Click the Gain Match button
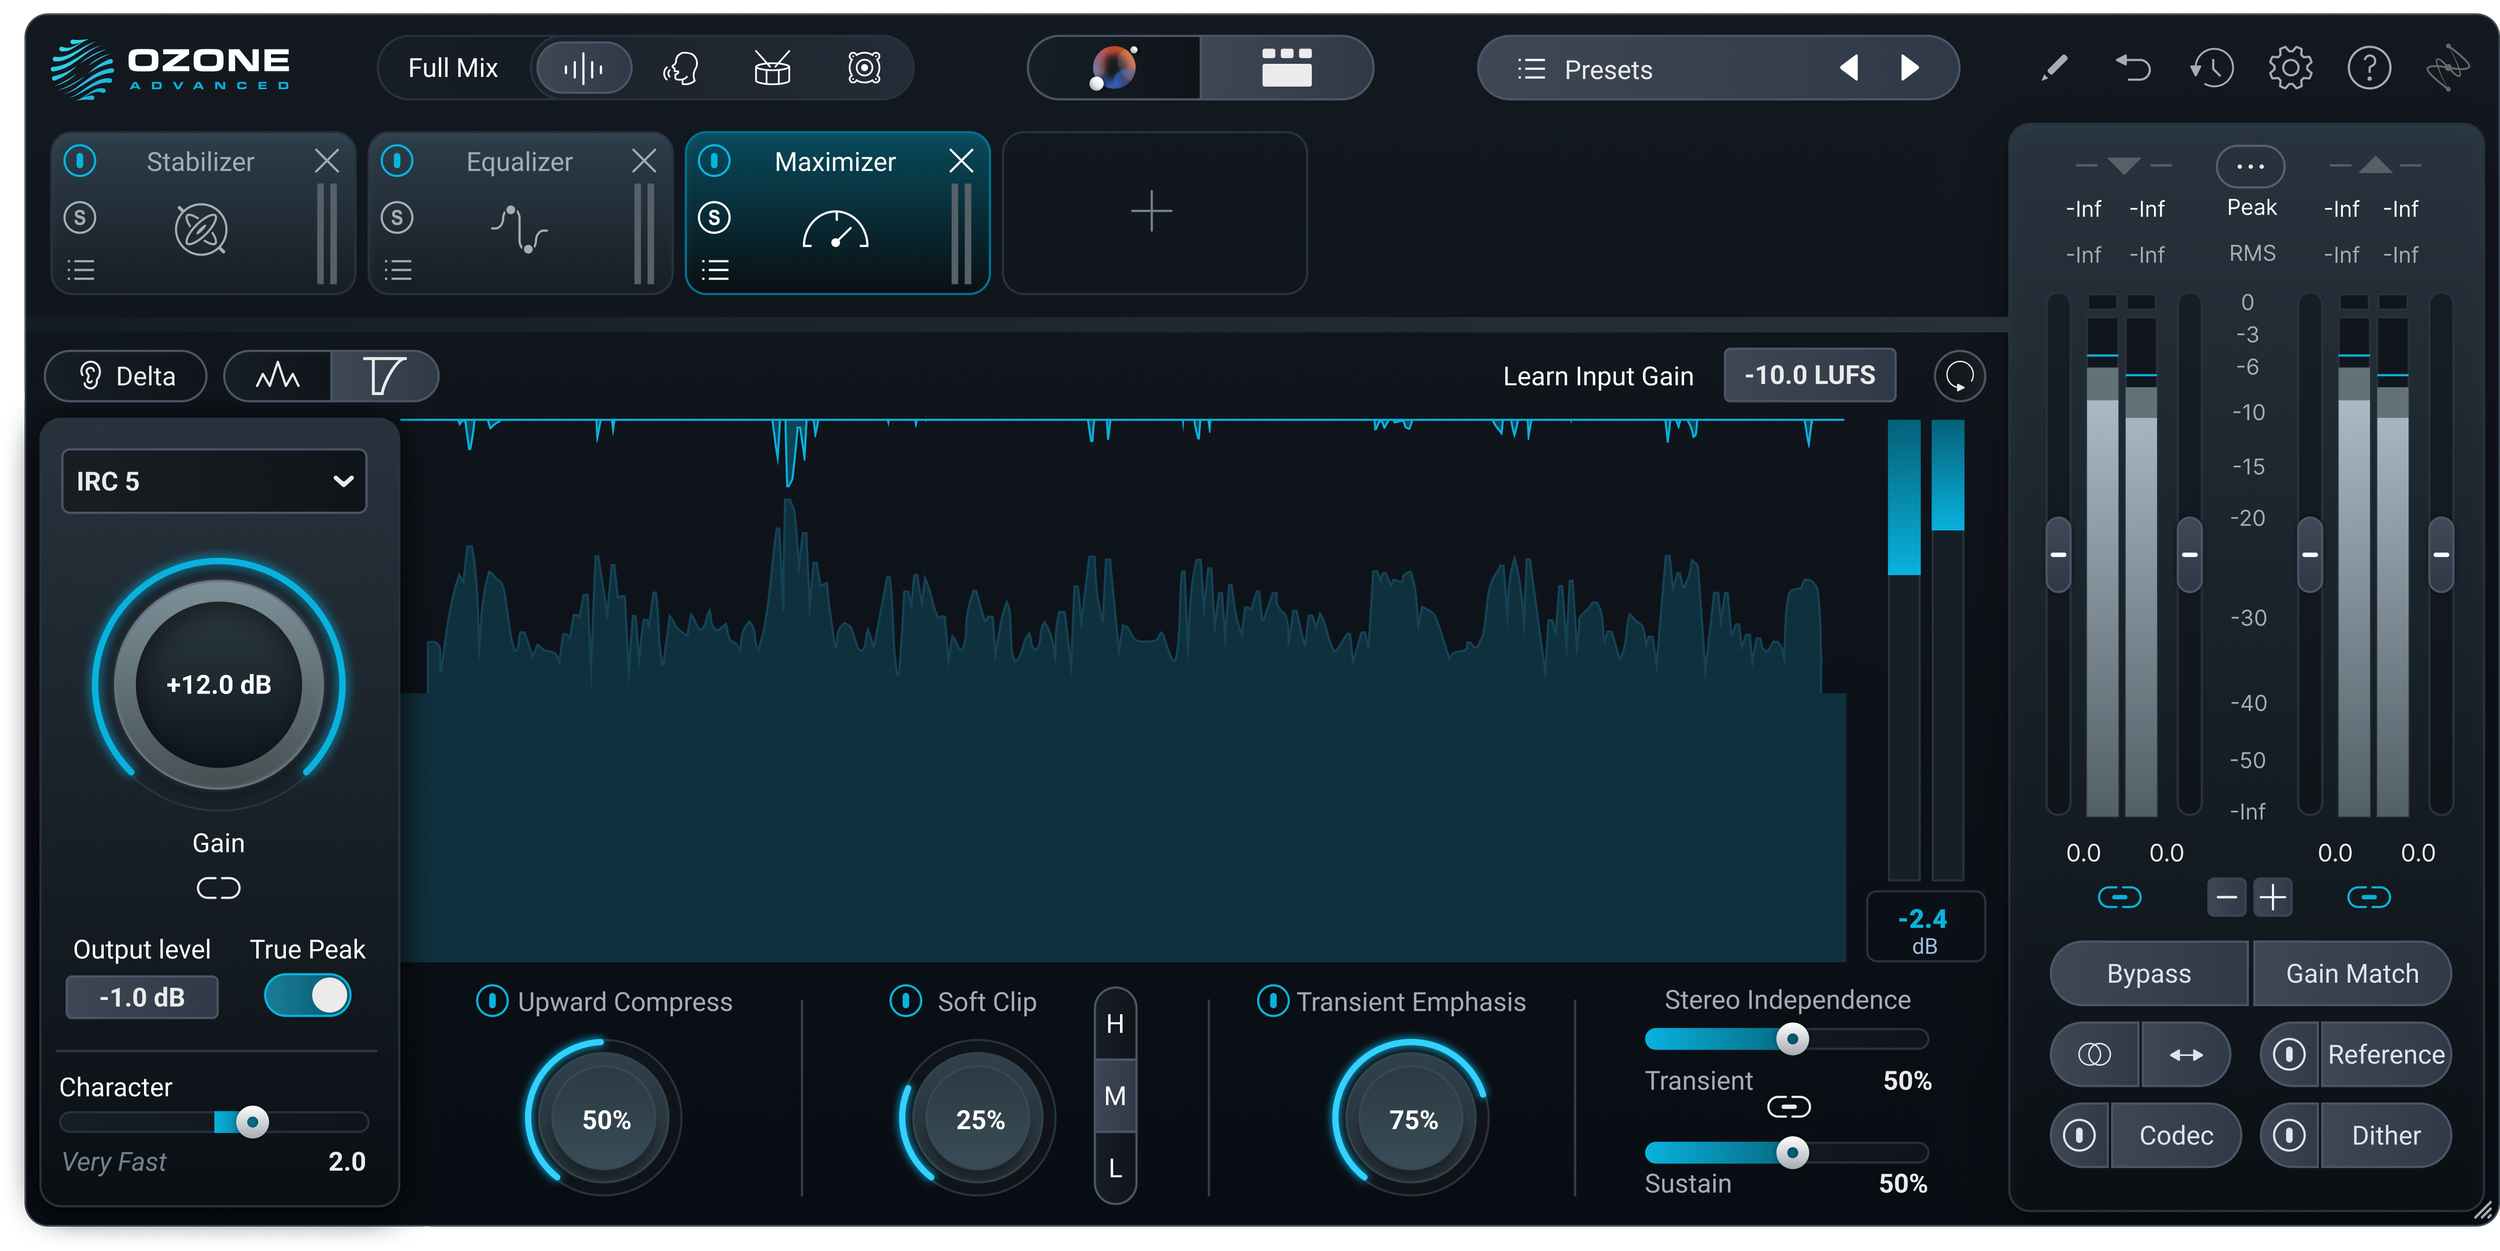 2351,973
